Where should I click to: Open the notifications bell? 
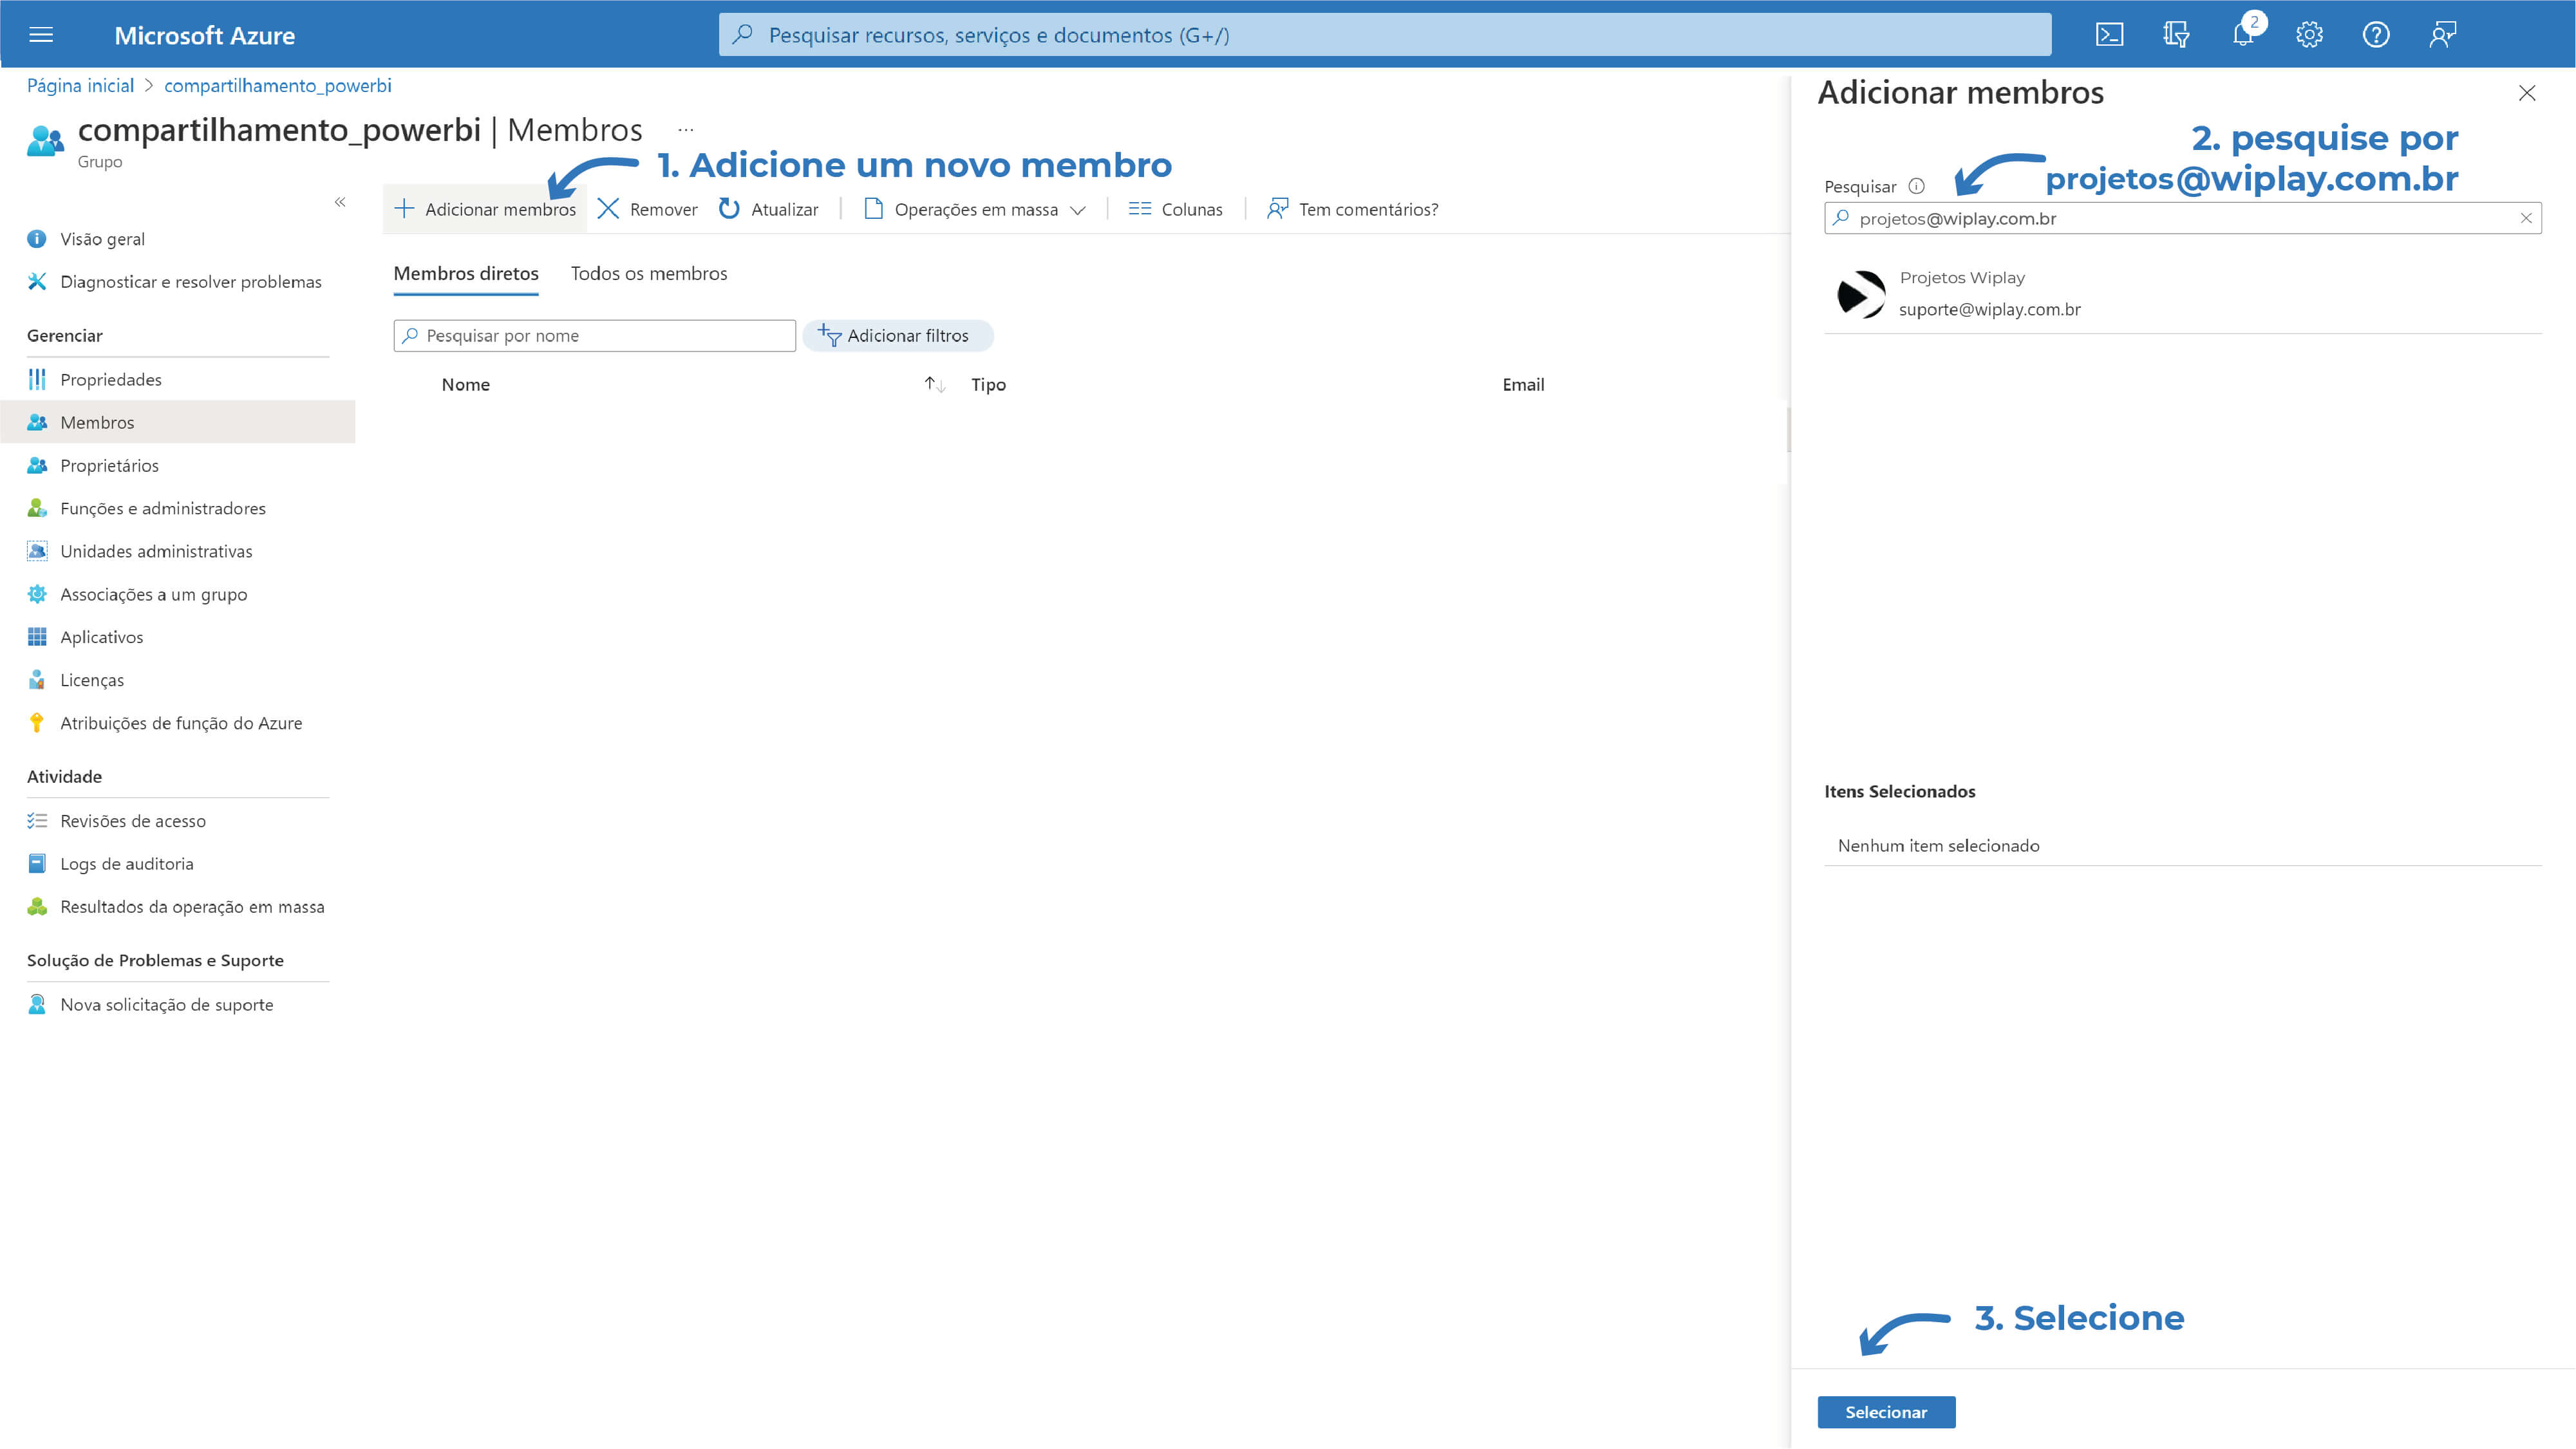[2243, 35]
